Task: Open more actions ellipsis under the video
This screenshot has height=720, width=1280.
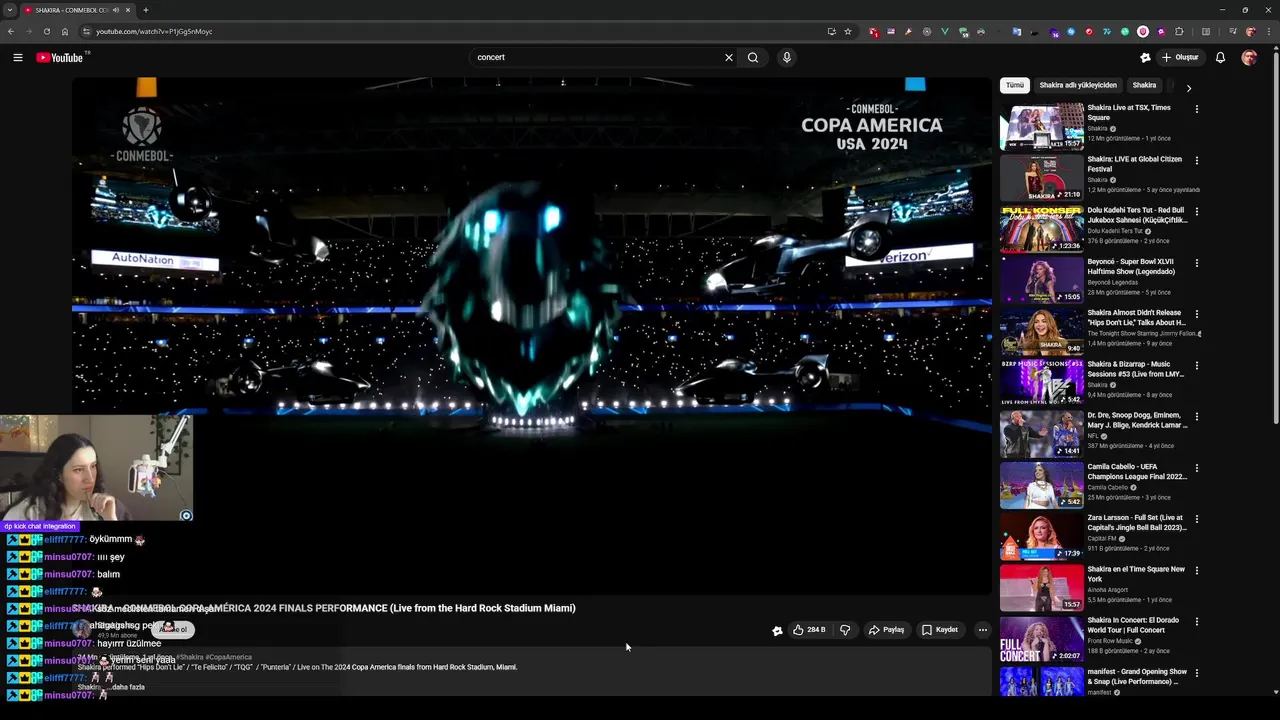Action: 983,630
